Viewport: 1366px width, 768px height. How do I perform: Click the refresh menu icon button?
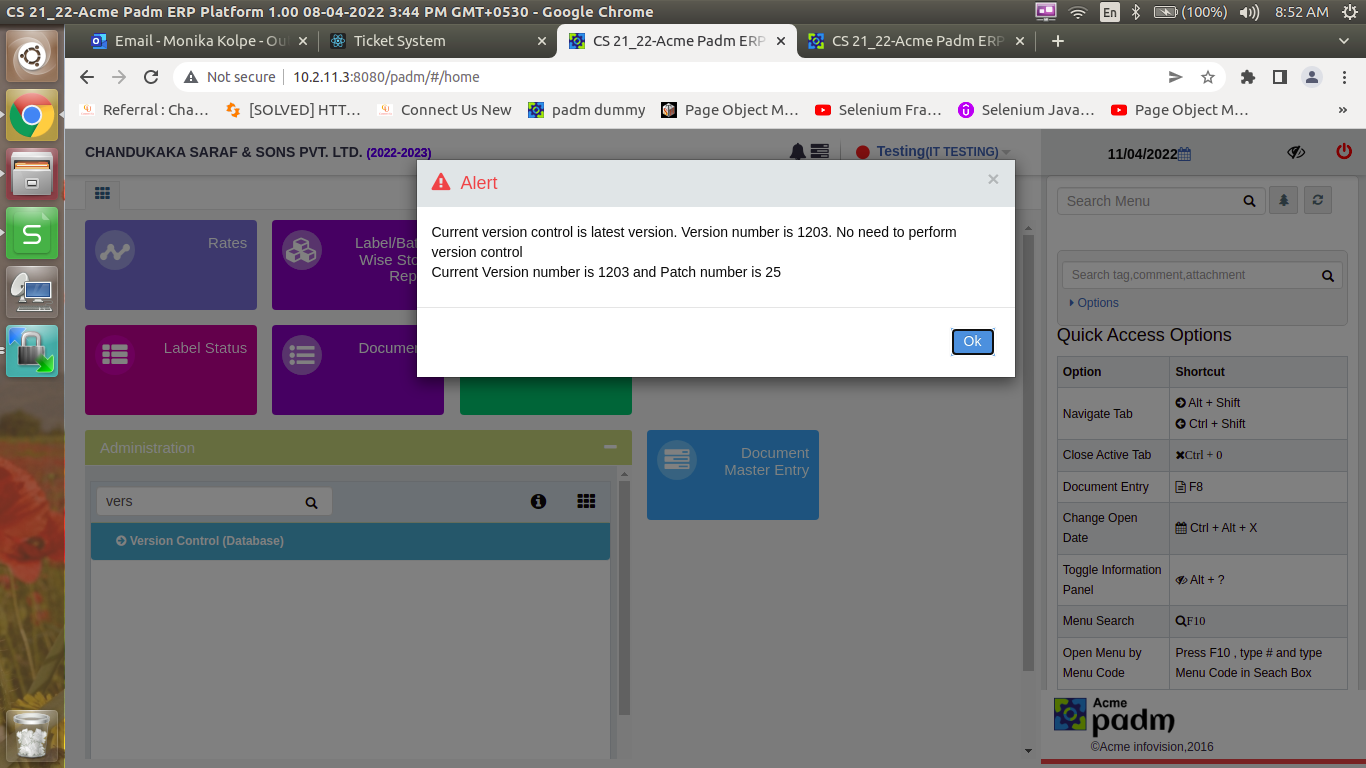point(1318,200)
